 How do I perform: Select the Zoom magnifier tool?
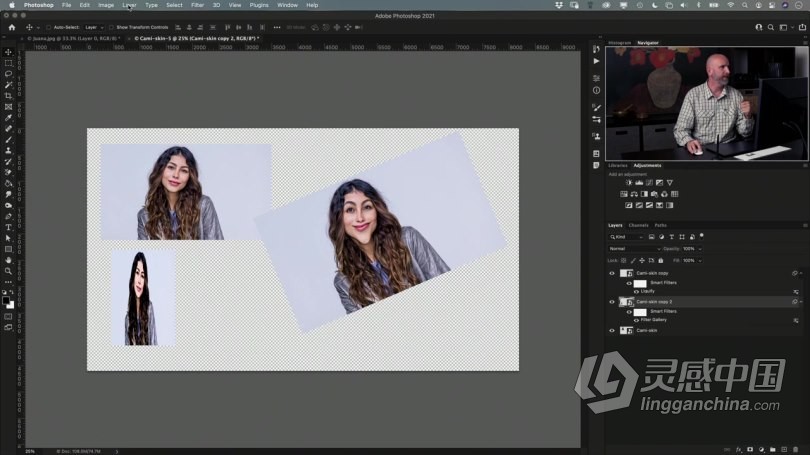[x=8, y=271]
